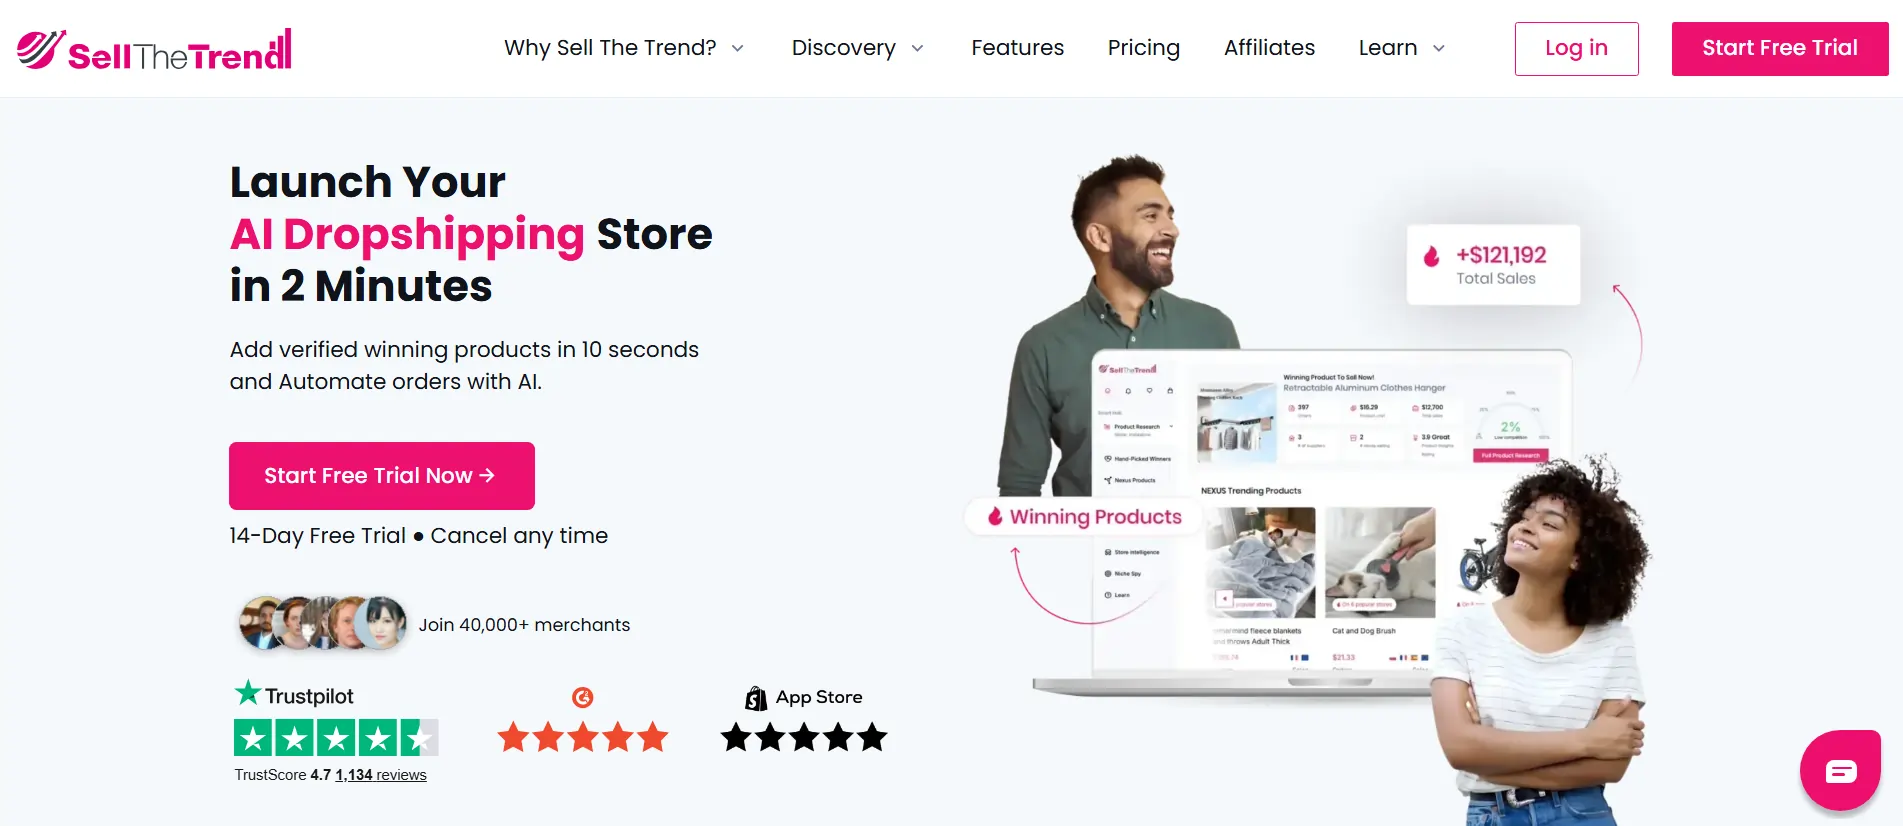
Task: Open the chat widget icon
Action: pos(1840,770)
